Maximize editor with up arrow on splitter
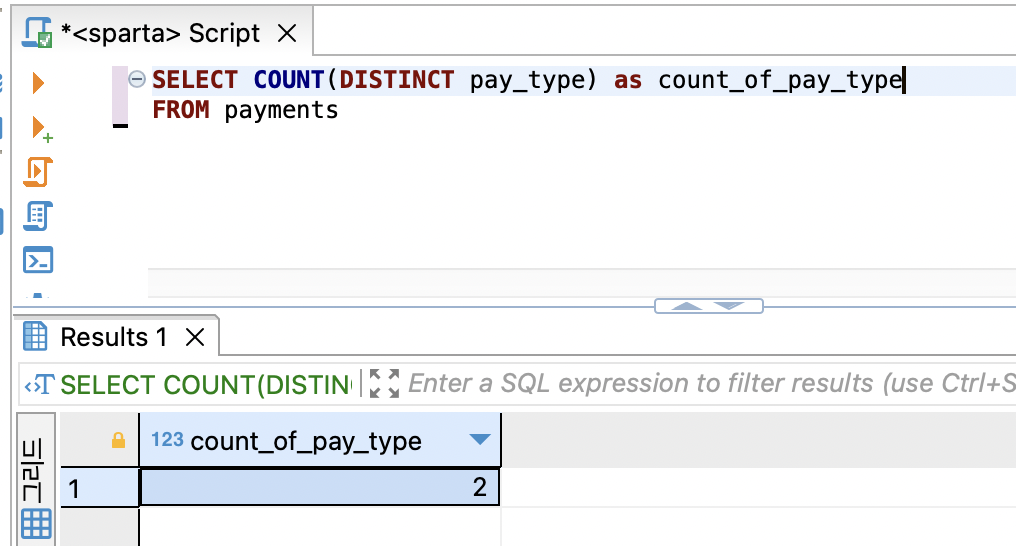The width and height of the screenshot is (1016, 546). click(x=687, y=306)
